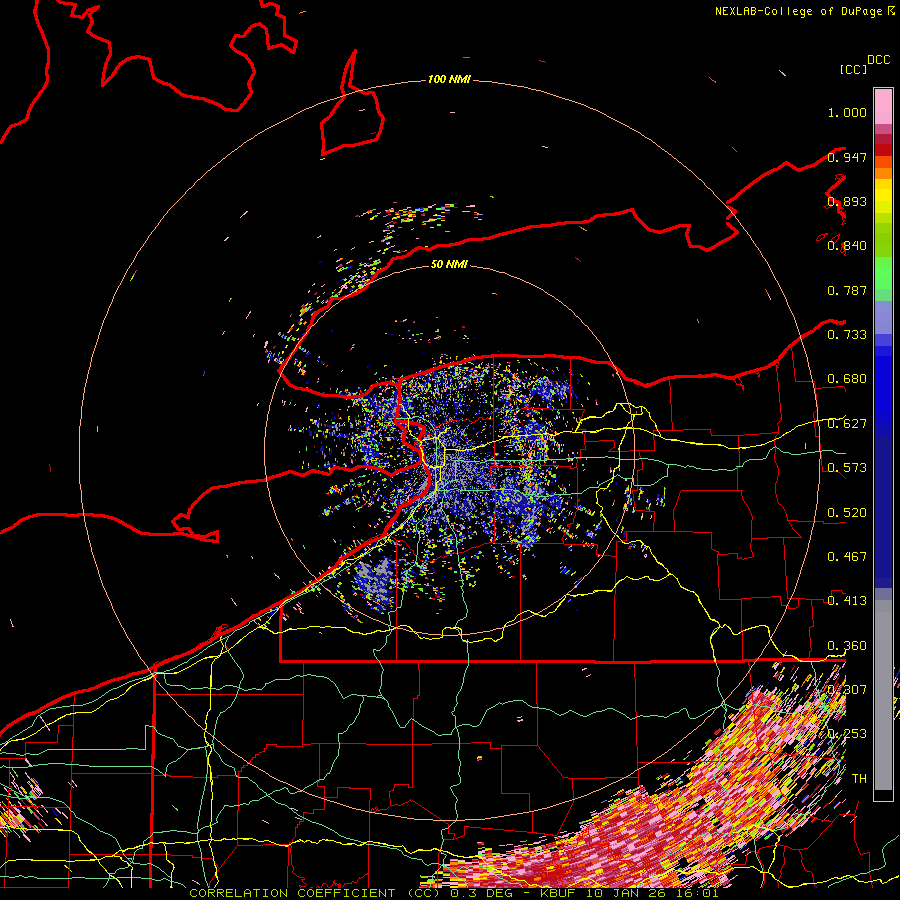Image resolution: width=900 pixels, height=900 pixels.
Task: Select the 0.680 scale value
Action: [847, 379]
